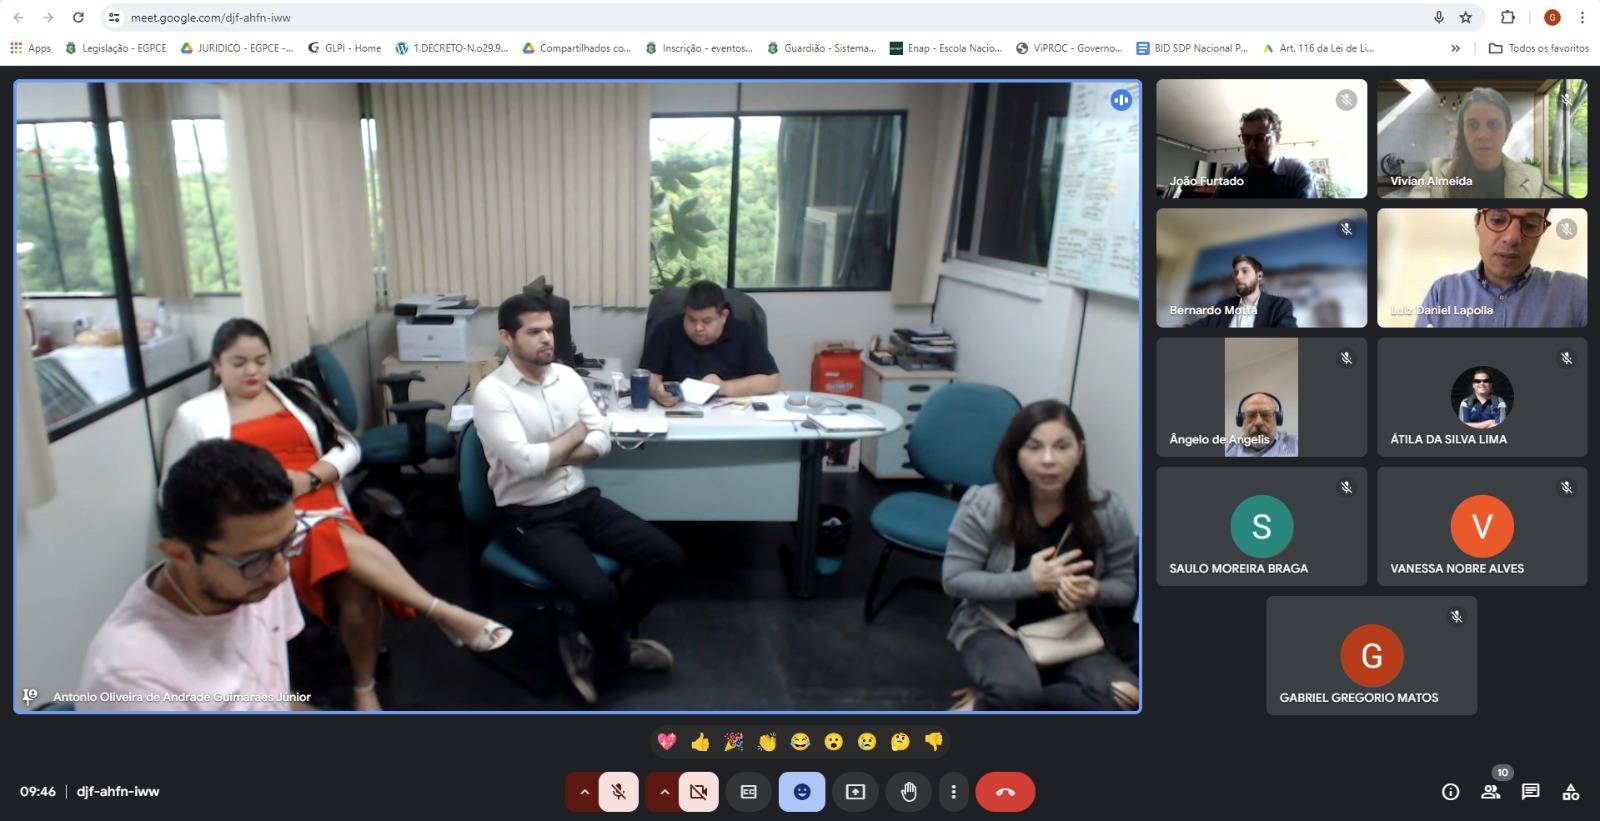
Task: Open the meeting chat panel
Action: coord(1530,792)
